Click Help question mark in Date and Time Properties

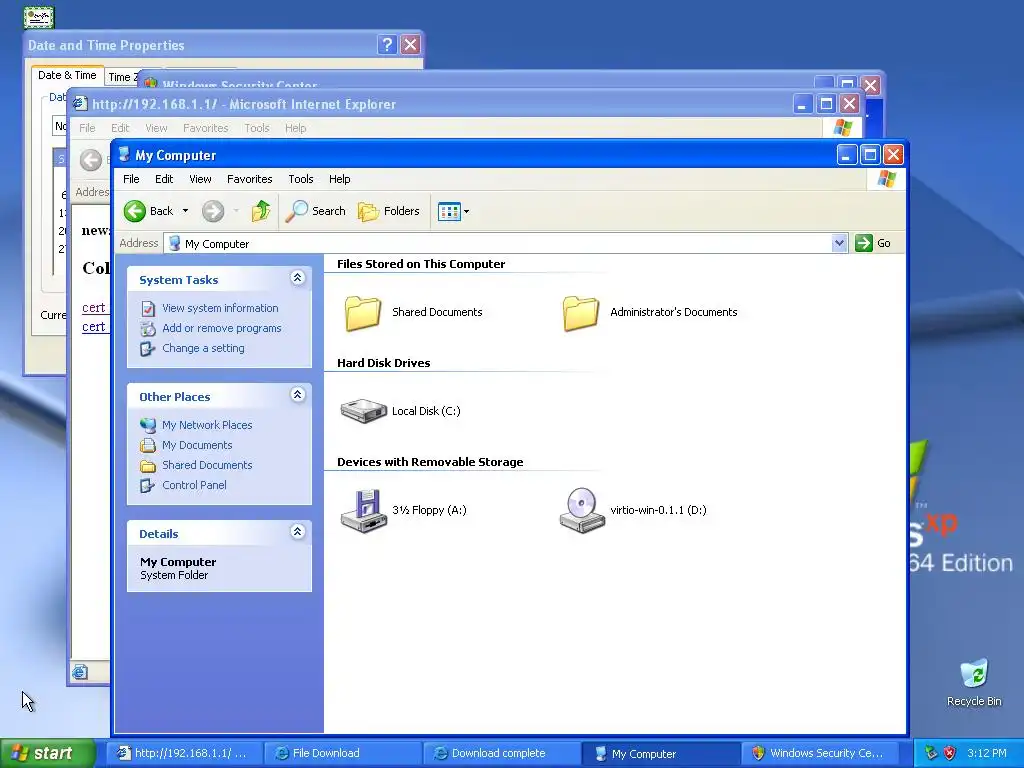[387, 44]
